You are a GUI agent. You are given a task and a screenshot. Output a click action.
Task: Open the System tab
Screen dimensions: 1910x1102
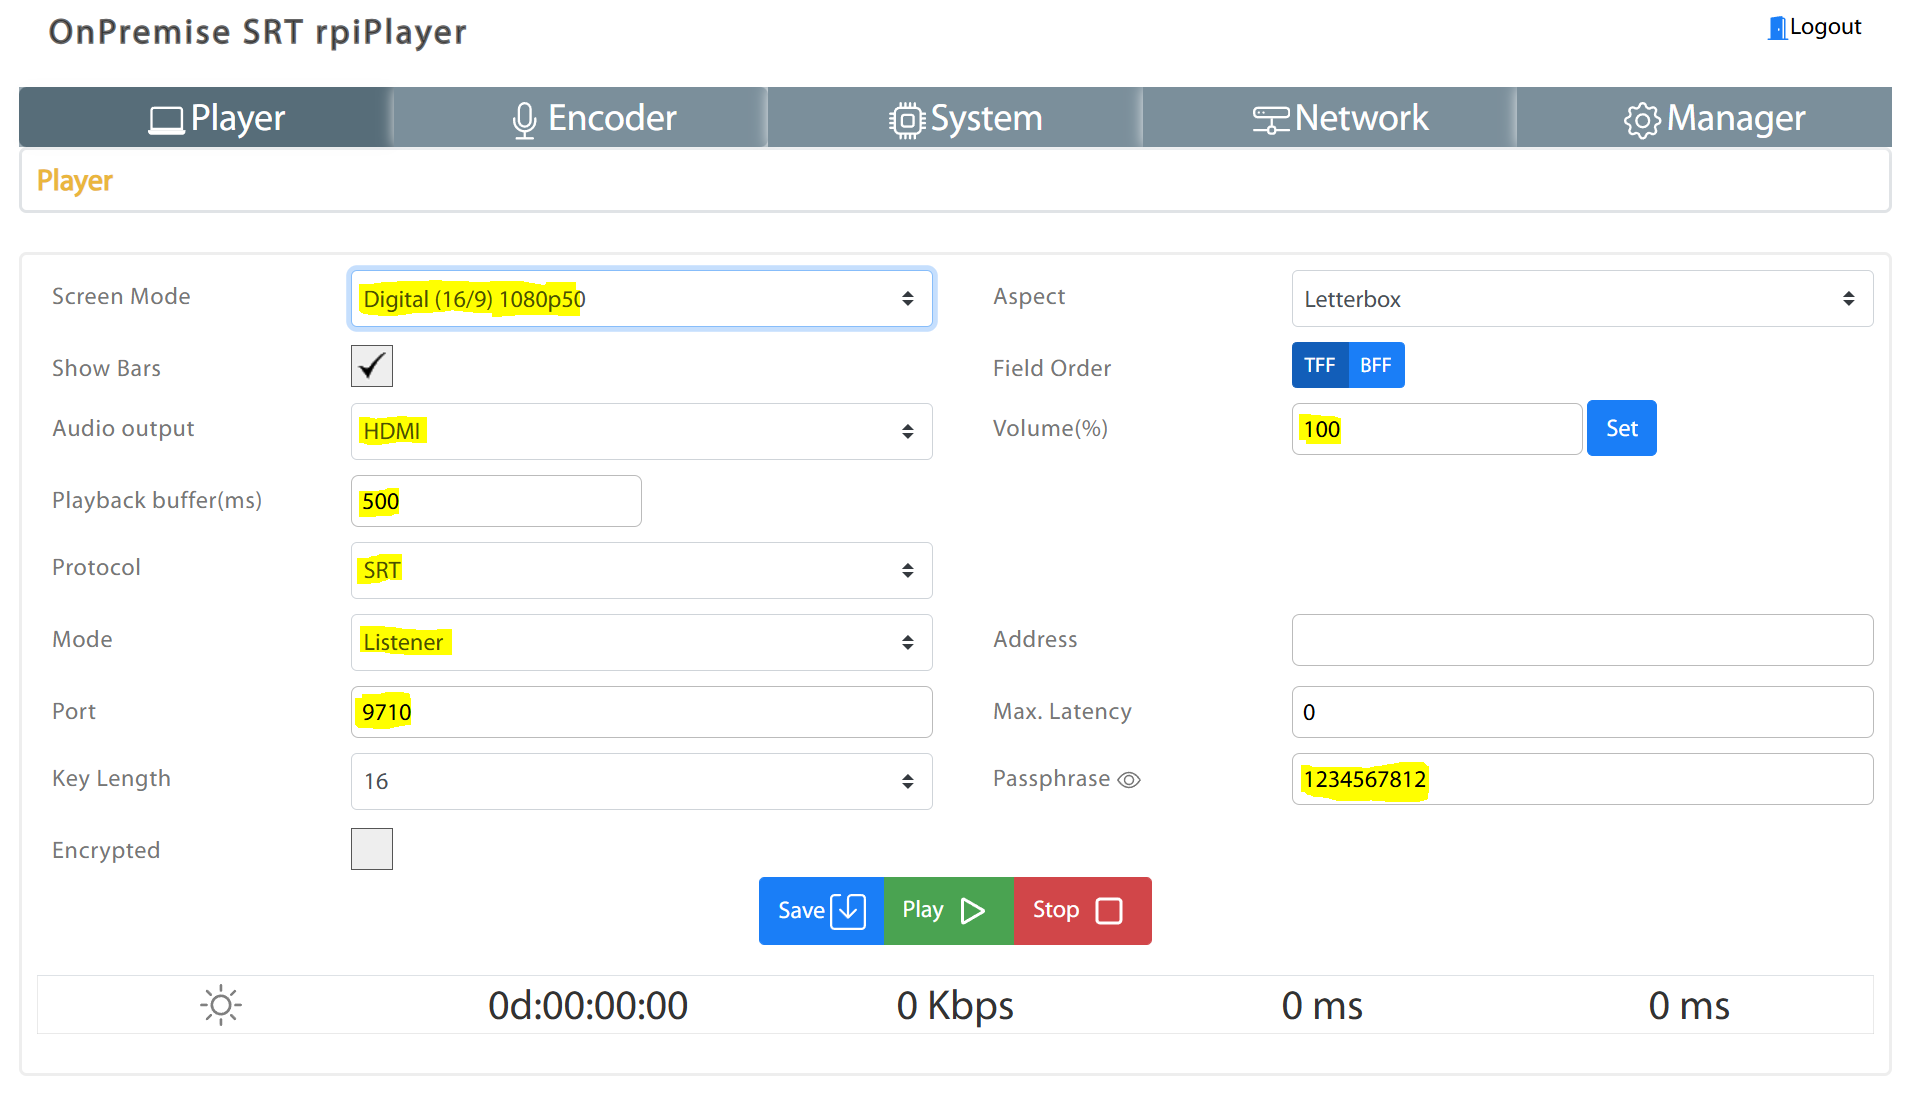pyautogui.click(x=955, y=118)
